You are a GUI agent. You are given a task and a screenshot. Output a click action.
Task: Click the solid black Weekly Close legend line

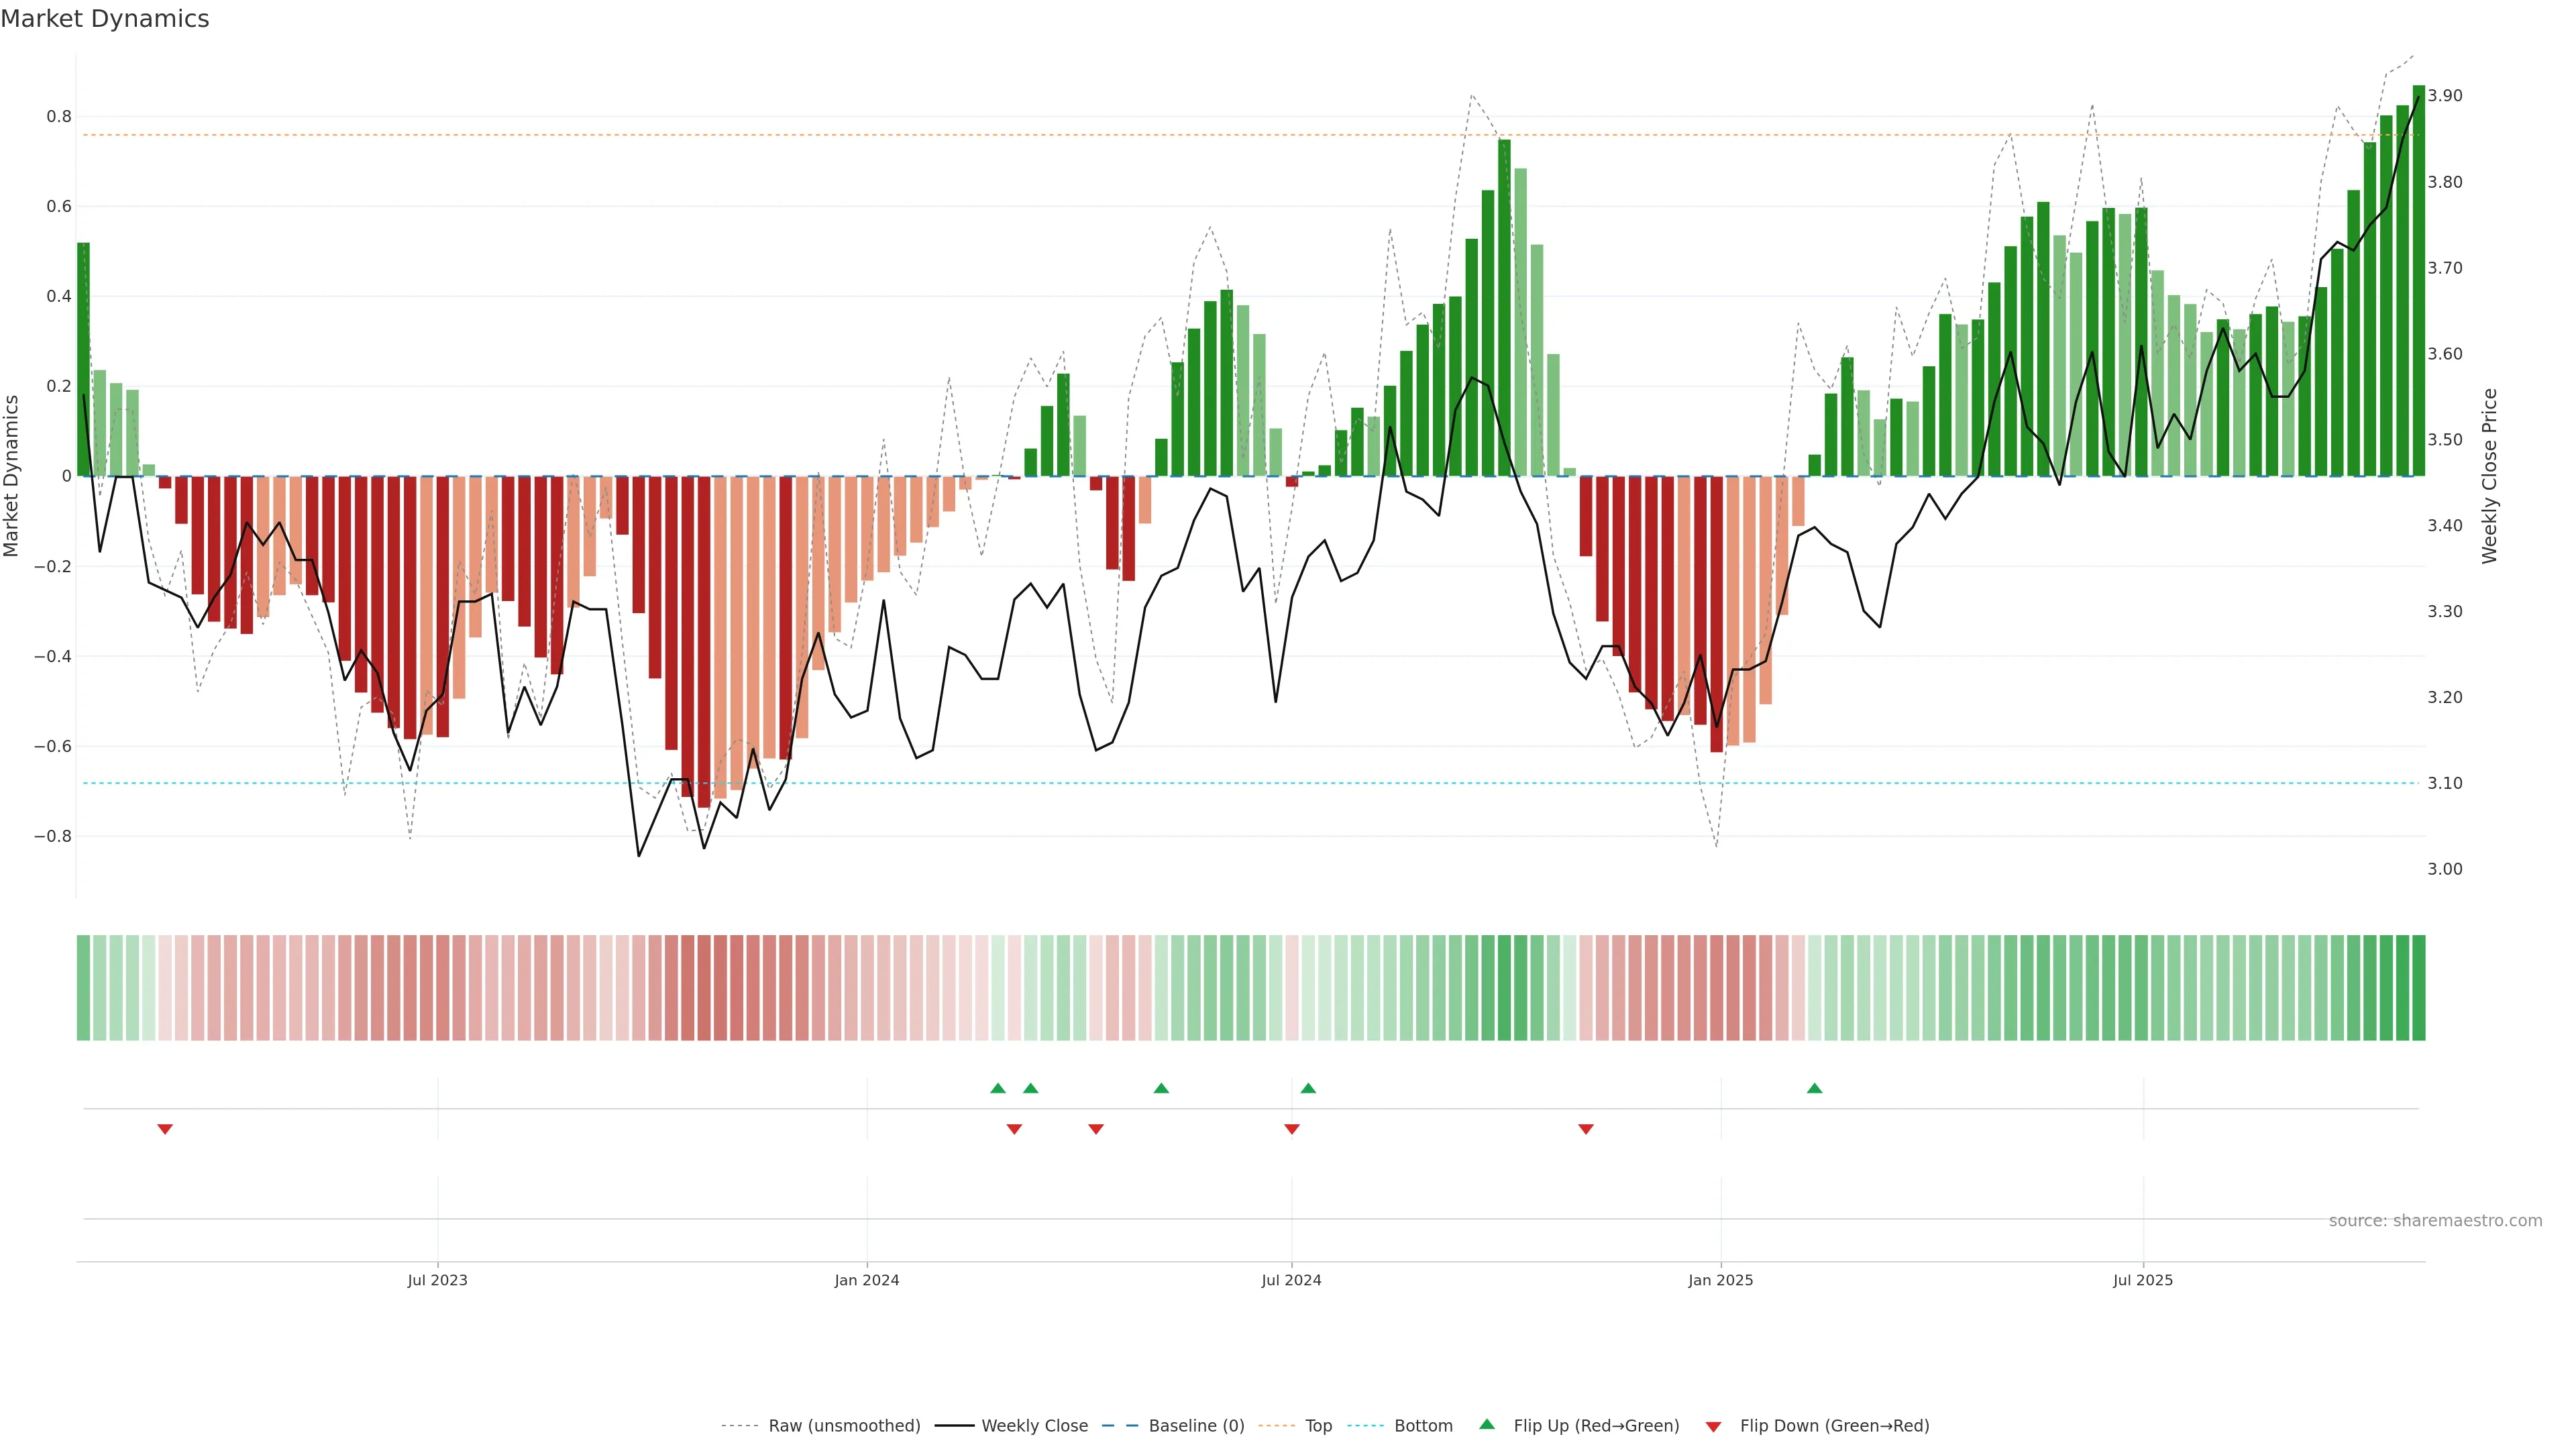coord(954,1425)
